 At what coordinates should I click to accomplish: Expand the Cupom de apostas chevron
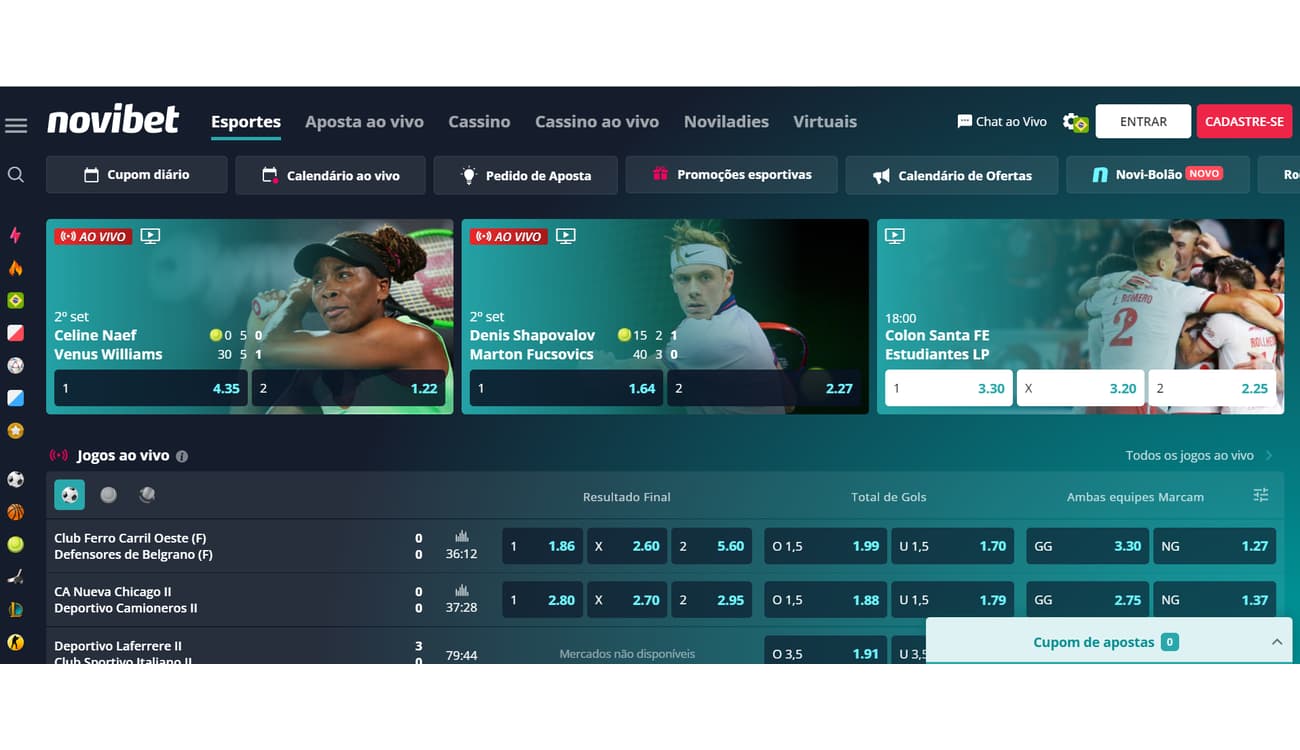1277,642
